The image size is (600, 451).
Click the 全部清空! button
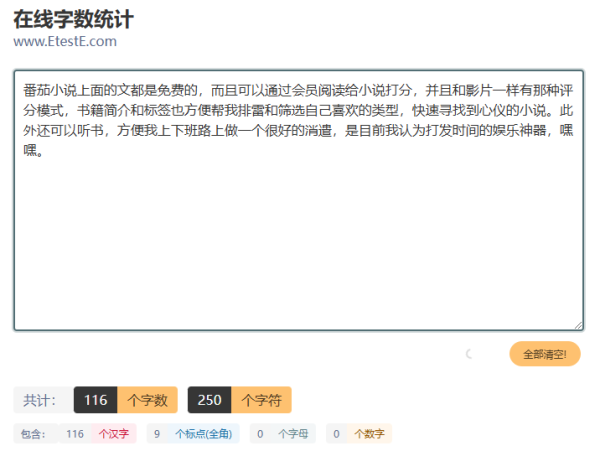[545, 354]
